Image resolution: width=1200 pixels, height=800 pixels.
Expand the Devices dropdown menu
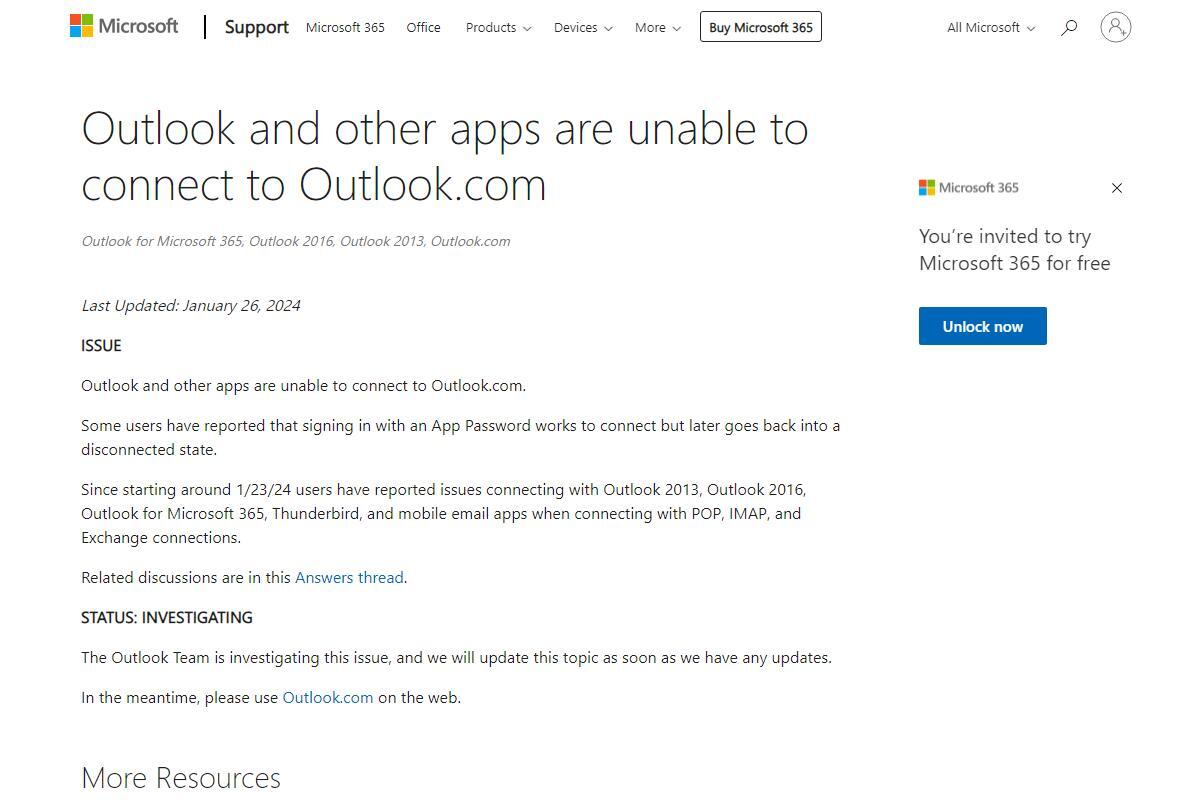[x=583, y=28]
